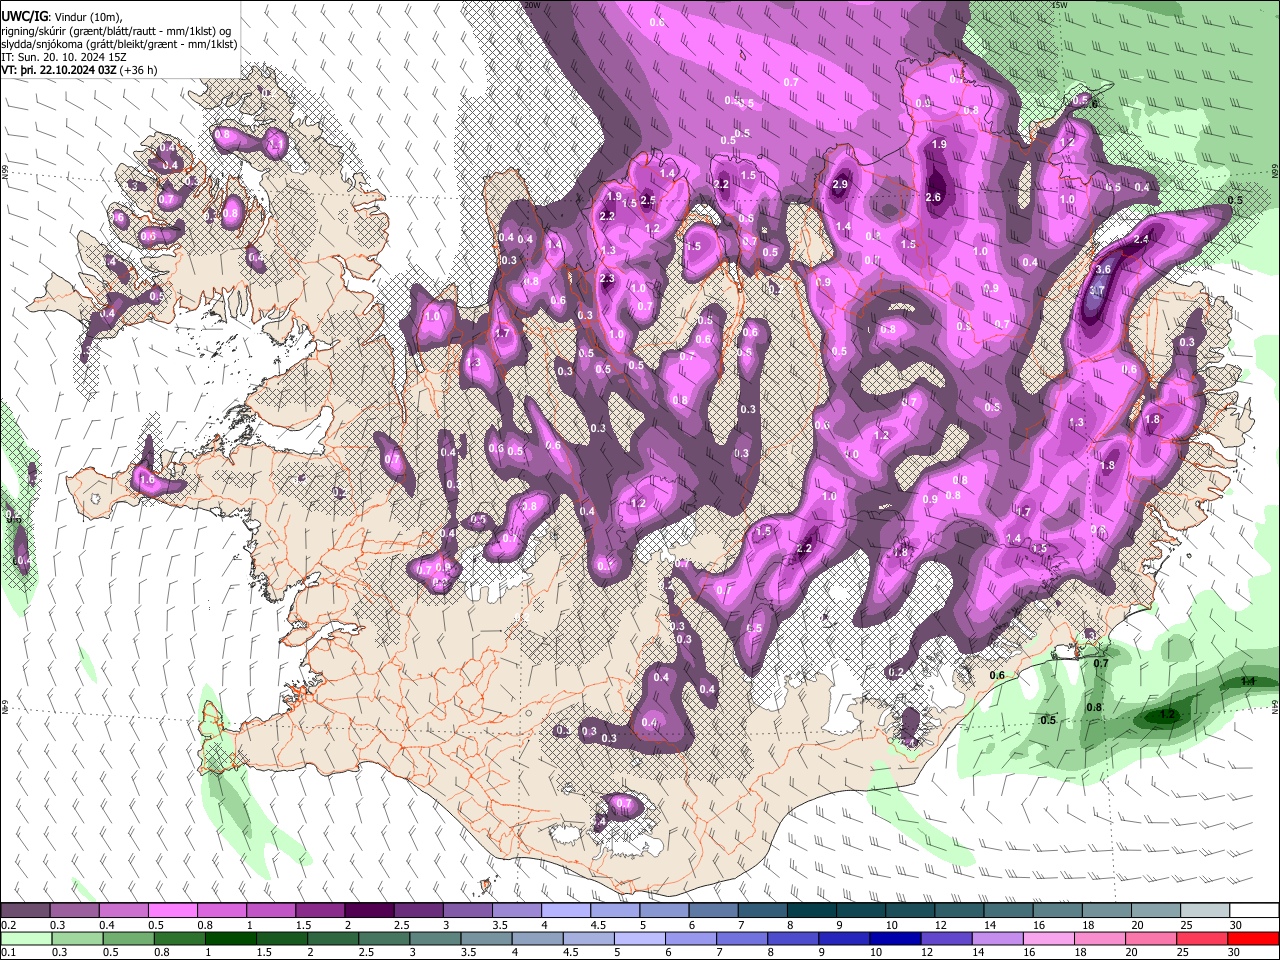Click the 'VT: þri. 22.10.2024 03Z (+36 h)' line
This screenshot has height=960, width=1280.
pyautogui.click(x=80, y=70)
